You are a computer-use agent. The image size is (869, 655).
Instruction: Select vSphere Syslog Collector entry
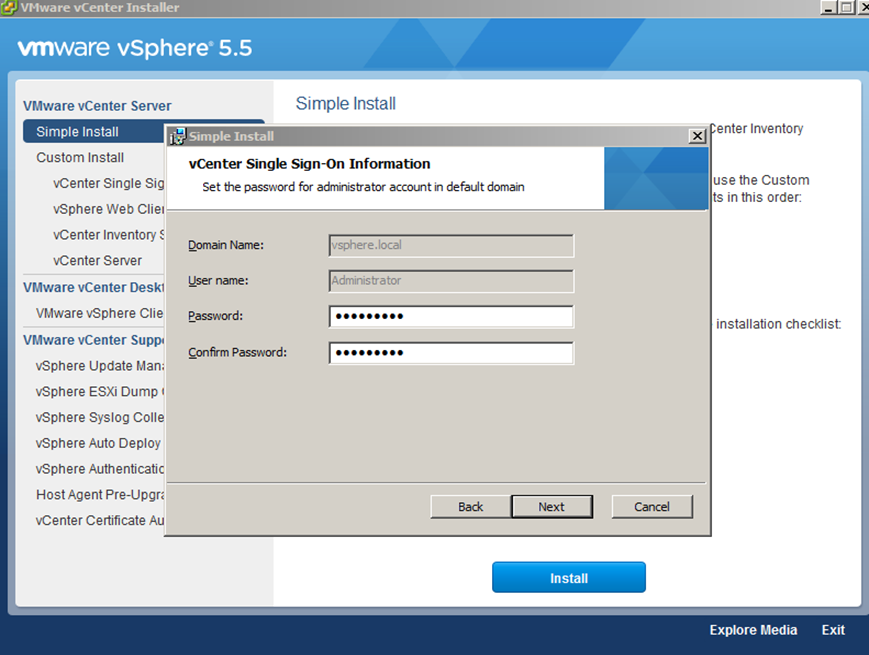pyautogui.click(x=100, y=417)
